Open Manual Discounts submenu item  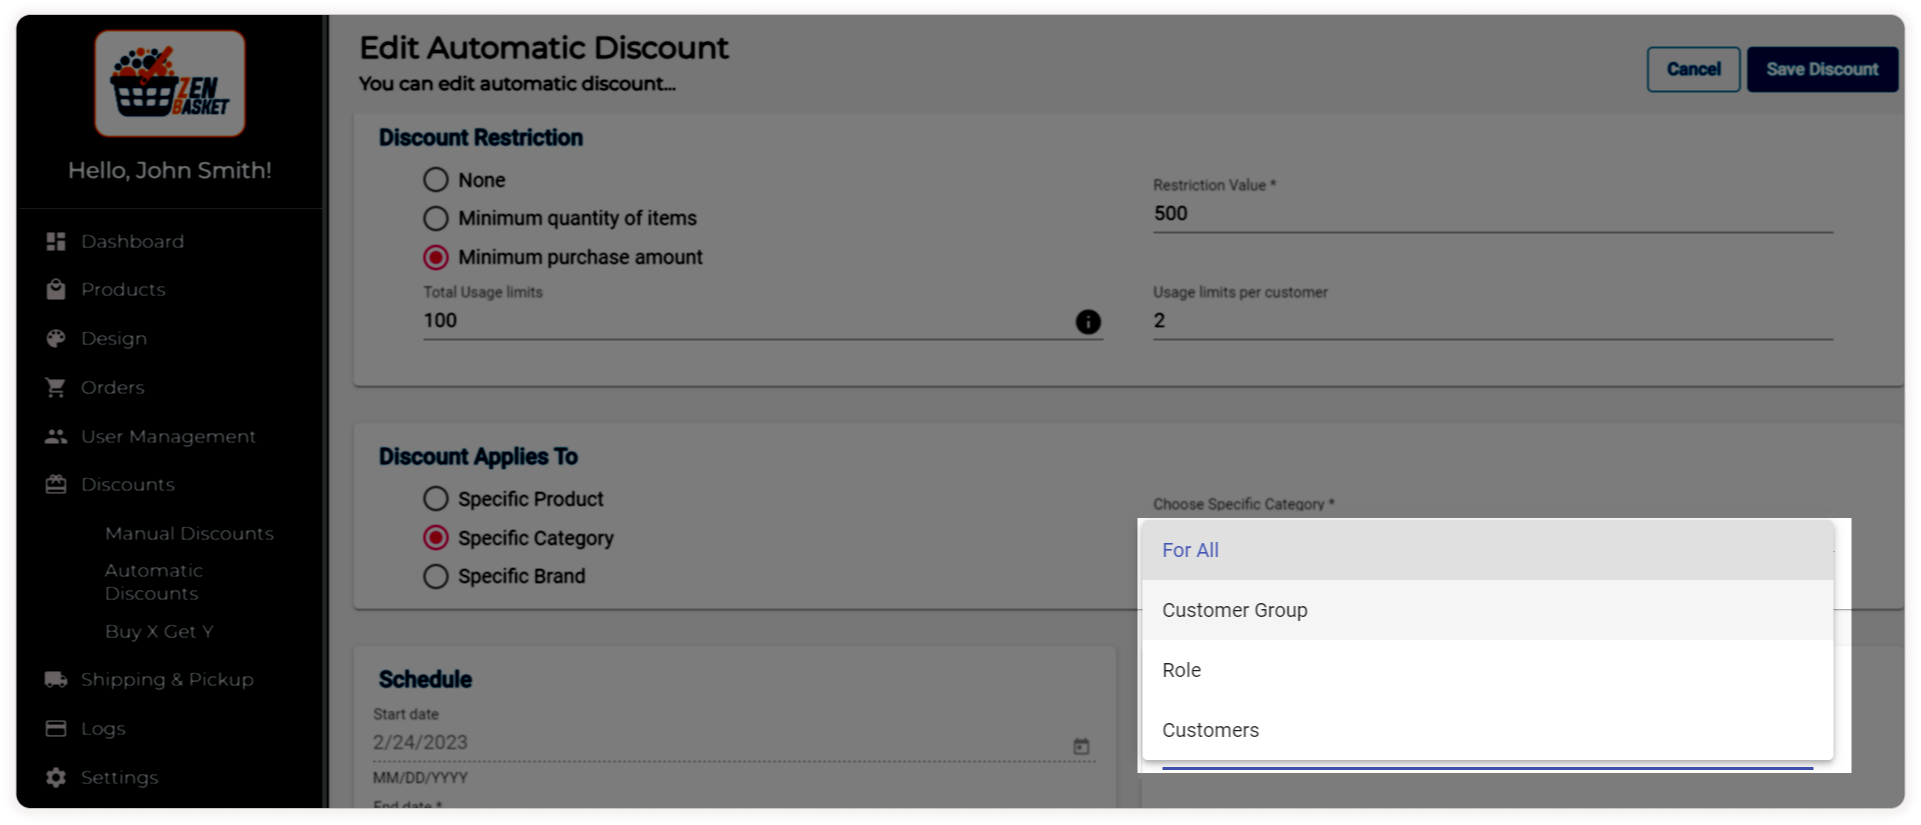tap(189, 533)
